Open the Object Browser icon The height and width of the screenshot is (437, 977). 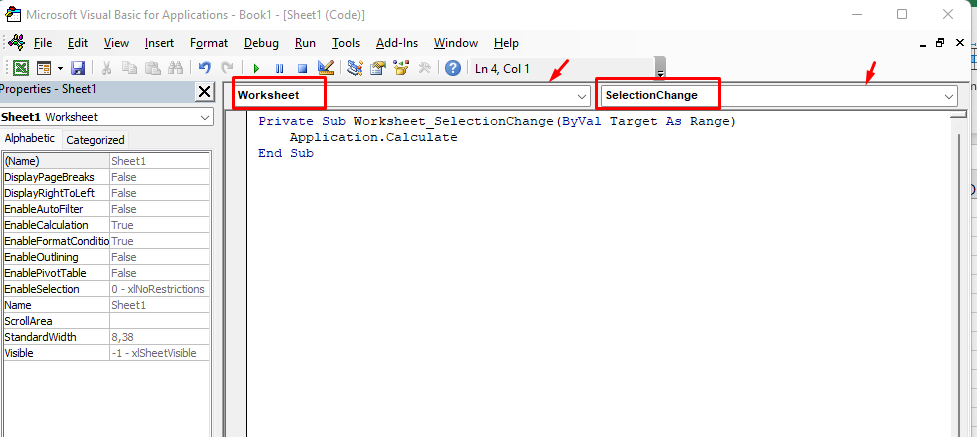401,67
